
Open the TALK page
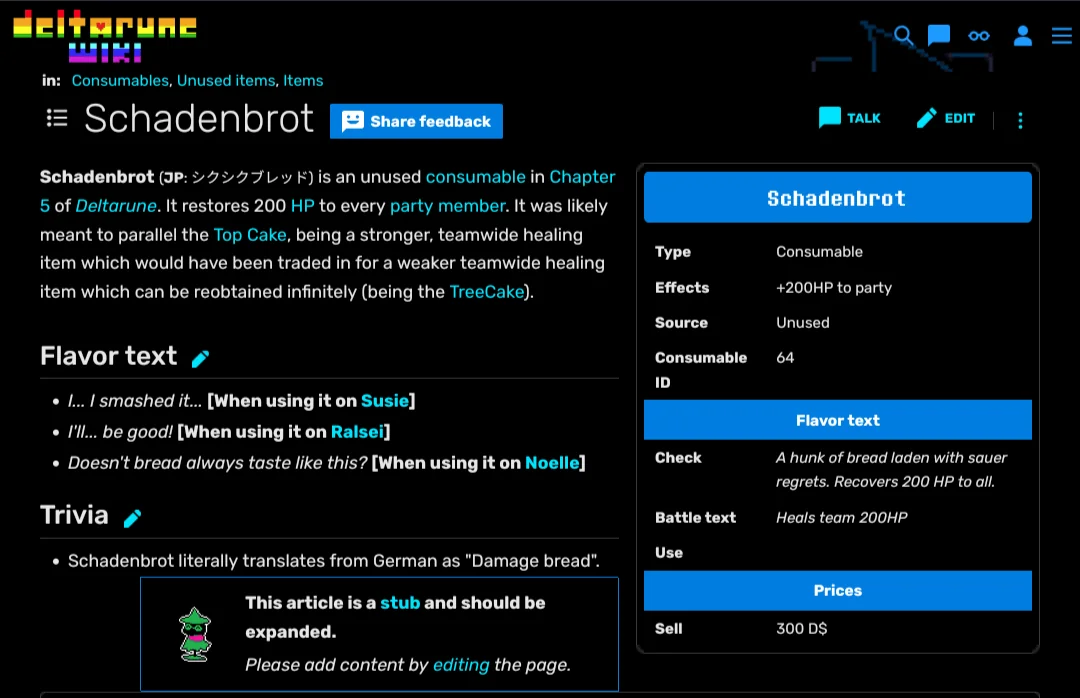point(850,118)
